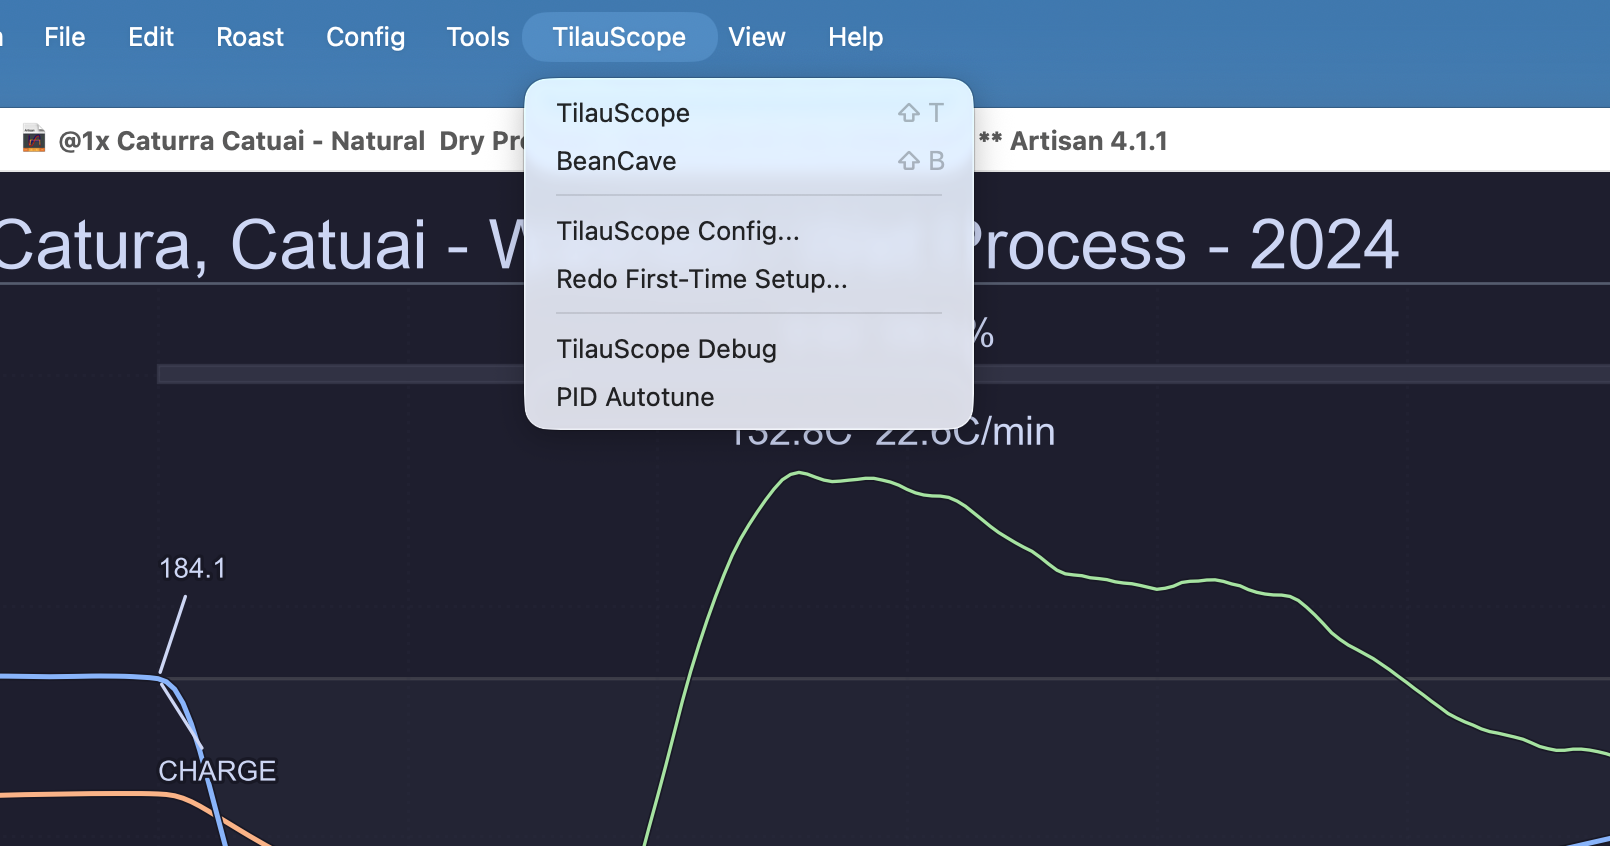Start PID Autotune from menu

point(749,397)
